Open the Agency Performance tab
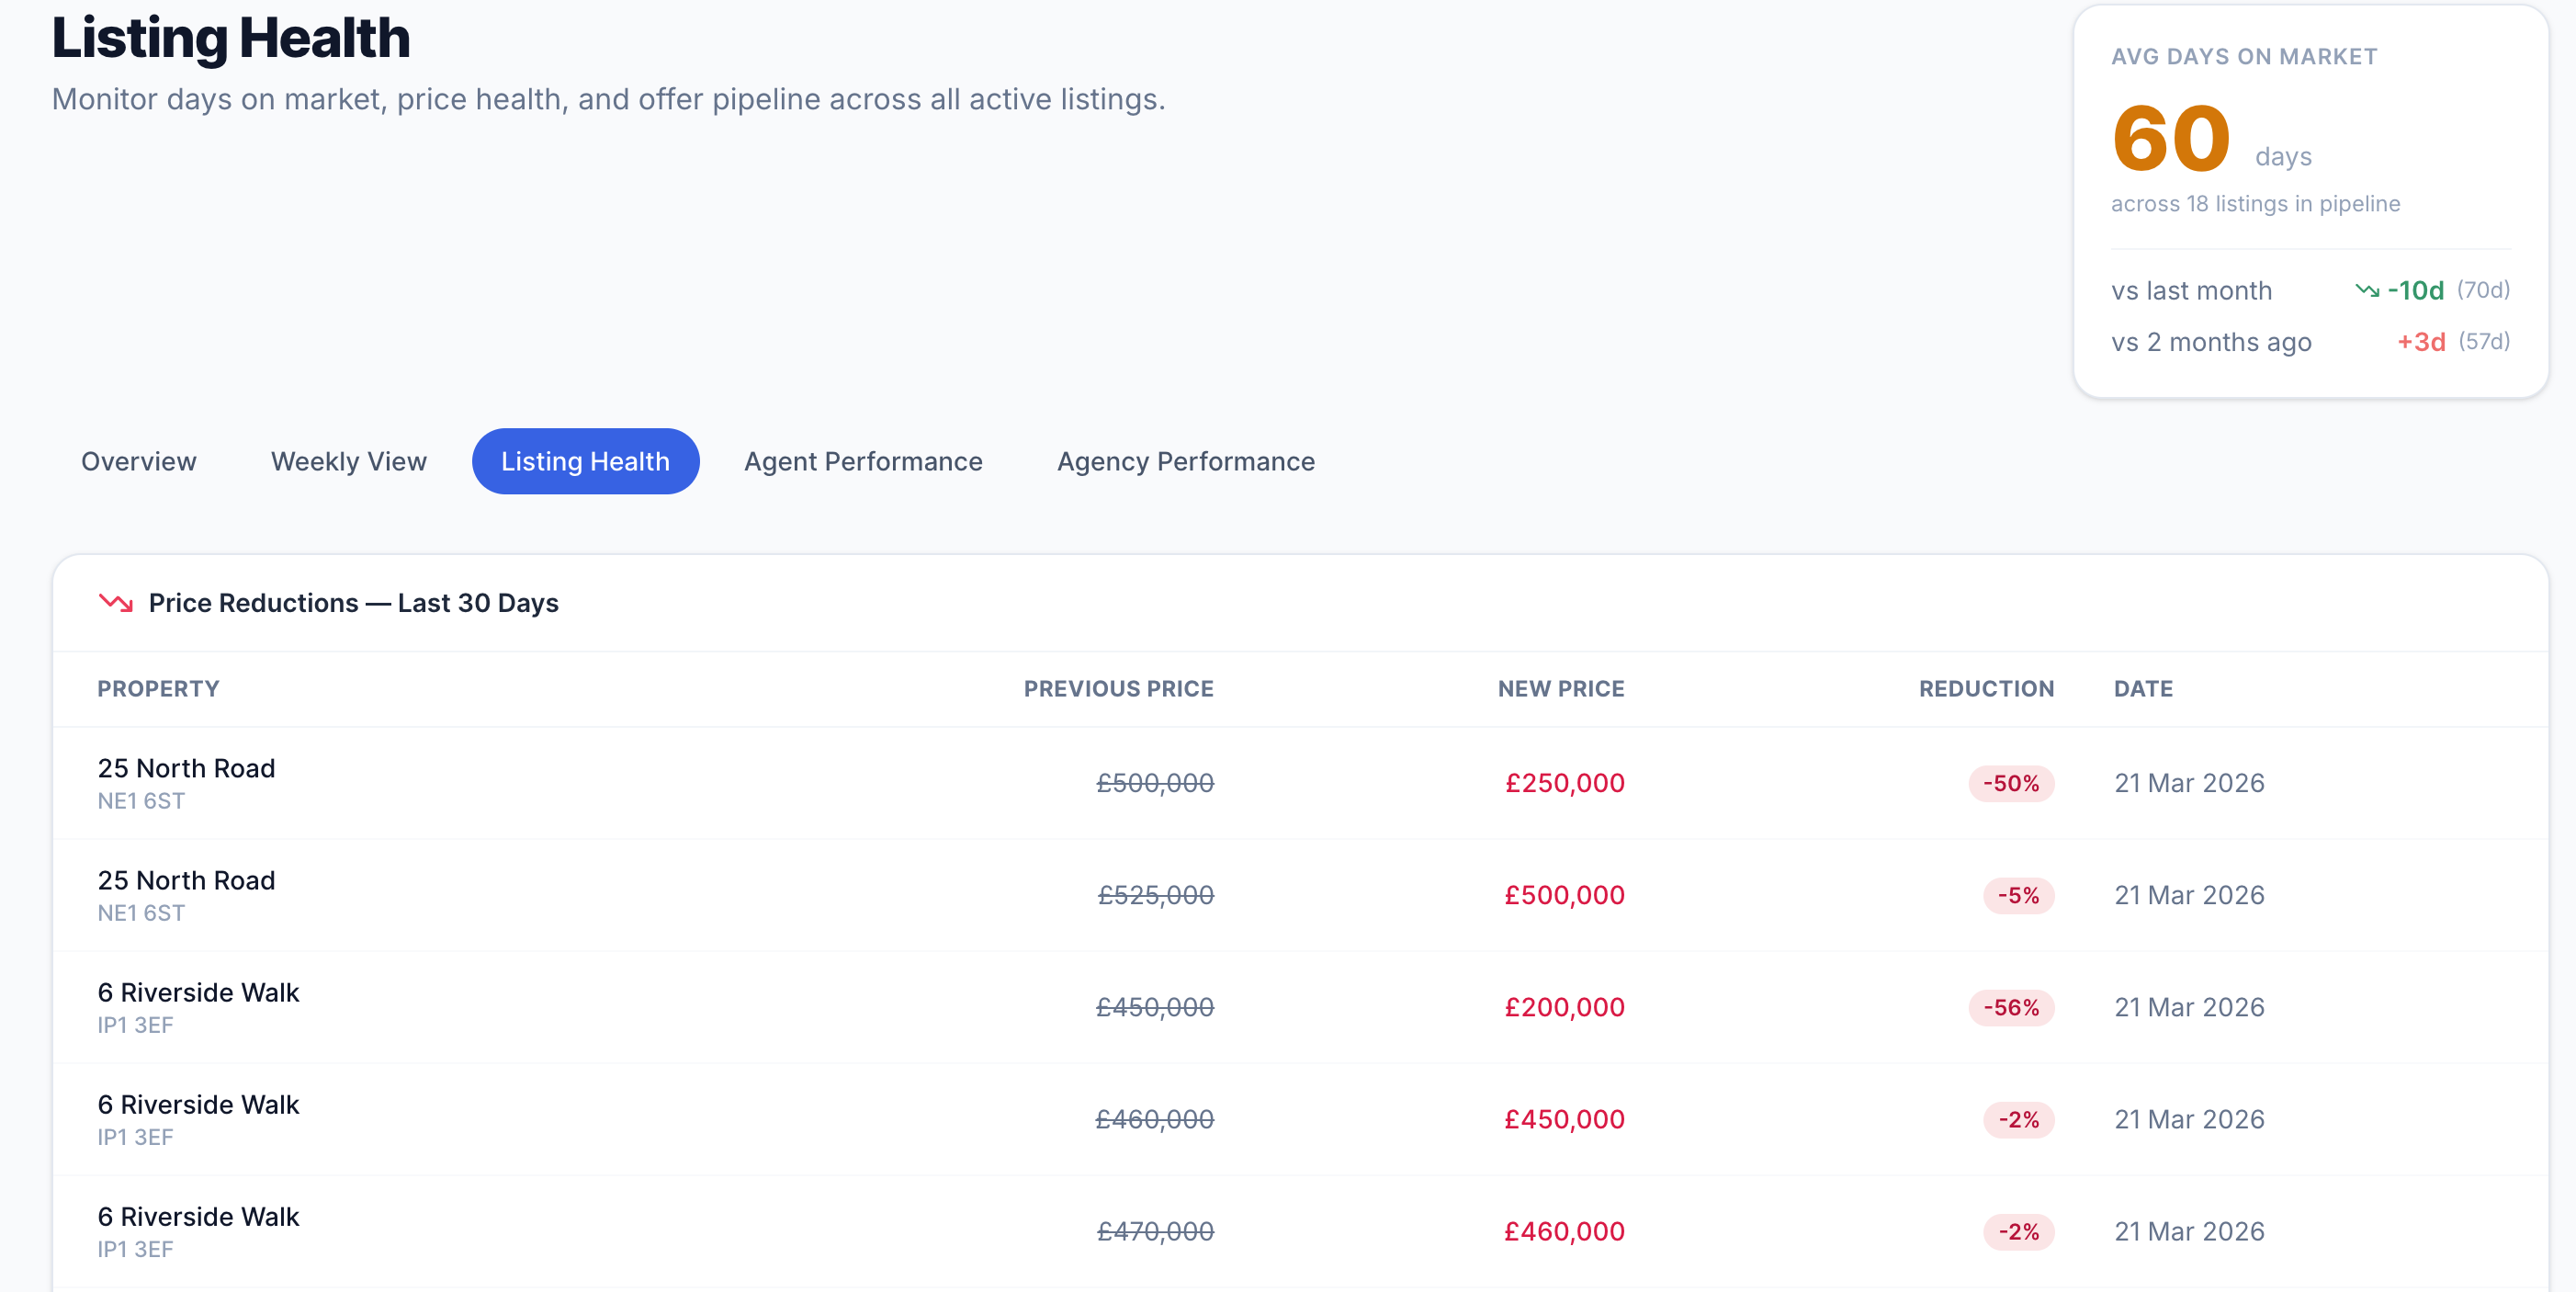2576x1292 pixels. [1186, 461]
